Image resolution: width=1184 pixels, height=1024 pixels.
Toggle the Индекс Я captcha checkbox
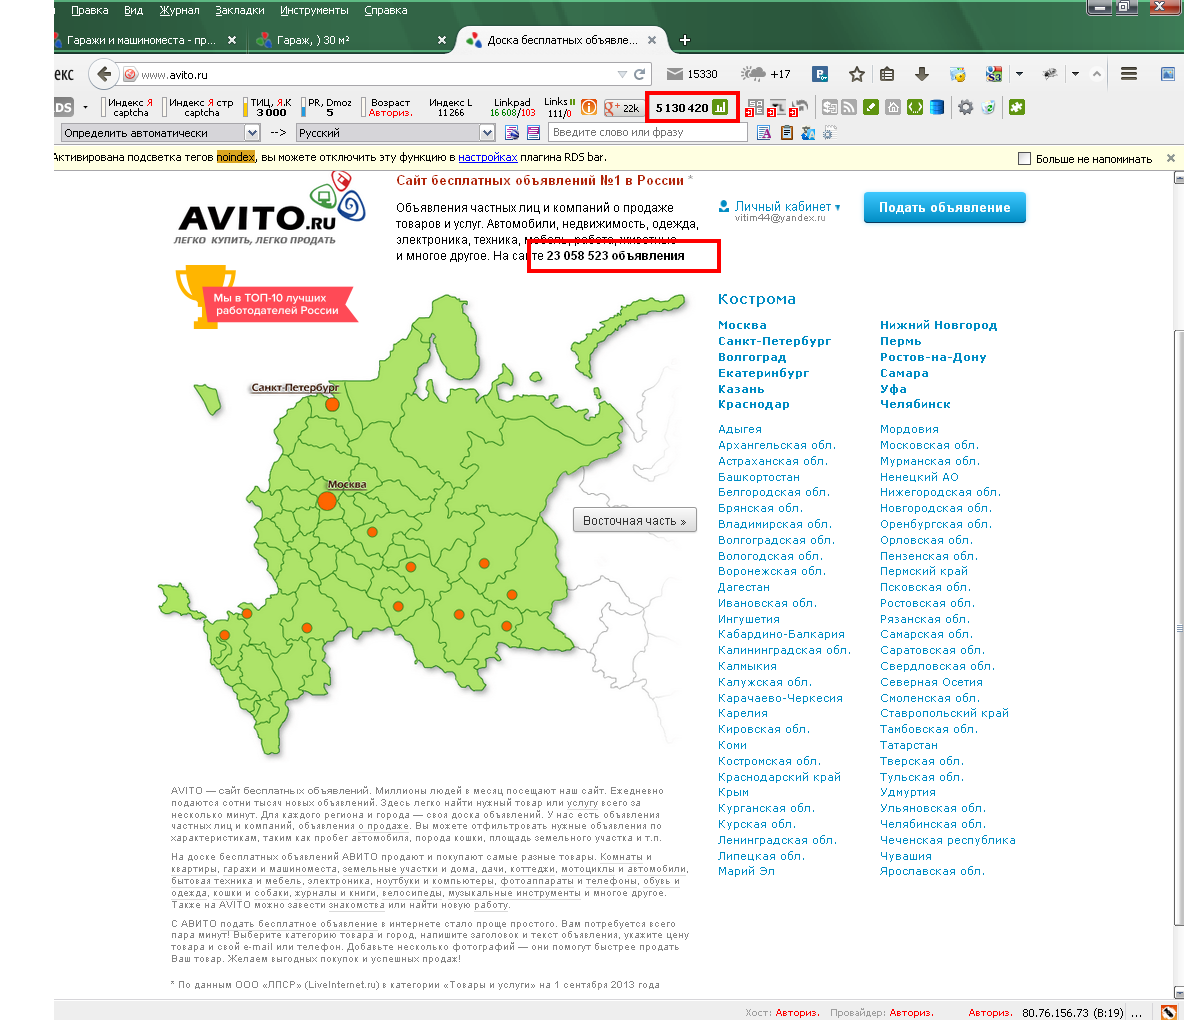[103, 107]
